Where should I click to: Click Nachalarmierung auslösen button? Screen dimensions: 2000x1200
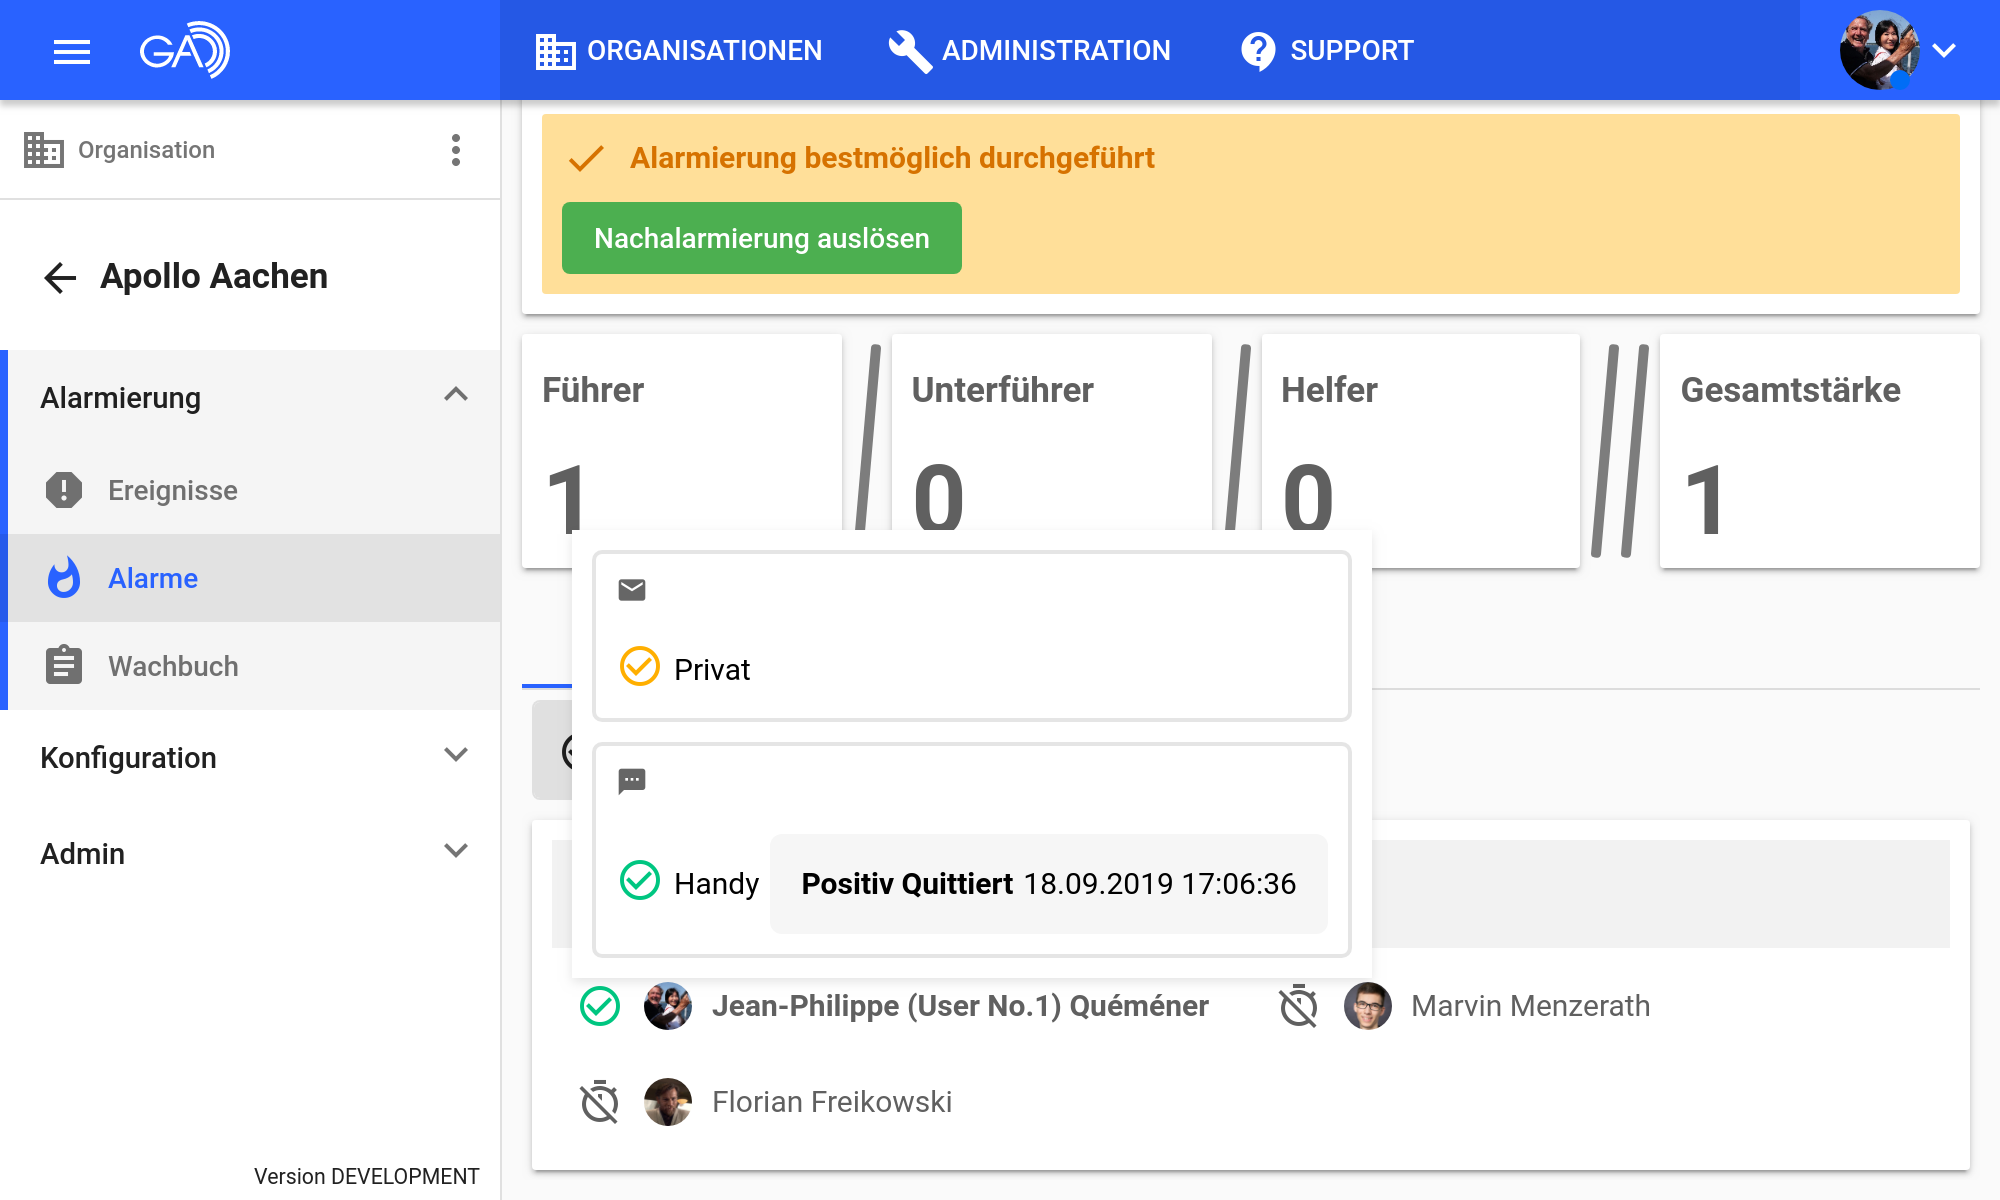[761, 238]
